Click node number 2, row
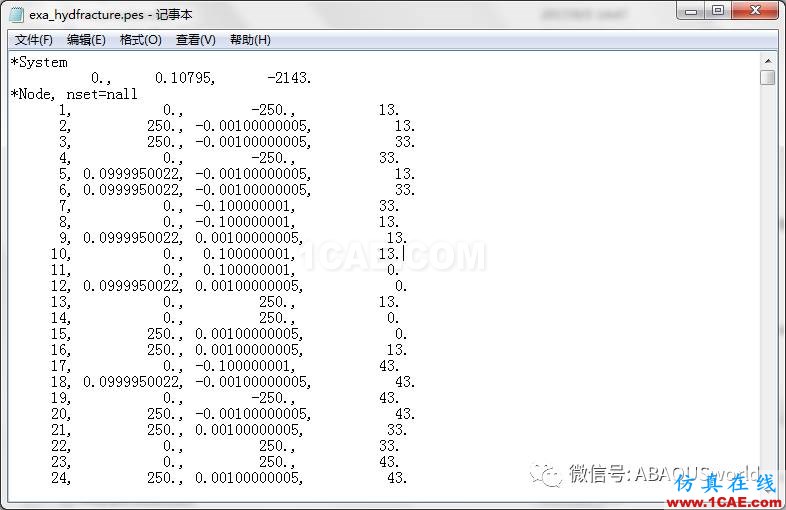This screenshot has height=510, width=786. [x=237, y=126]
